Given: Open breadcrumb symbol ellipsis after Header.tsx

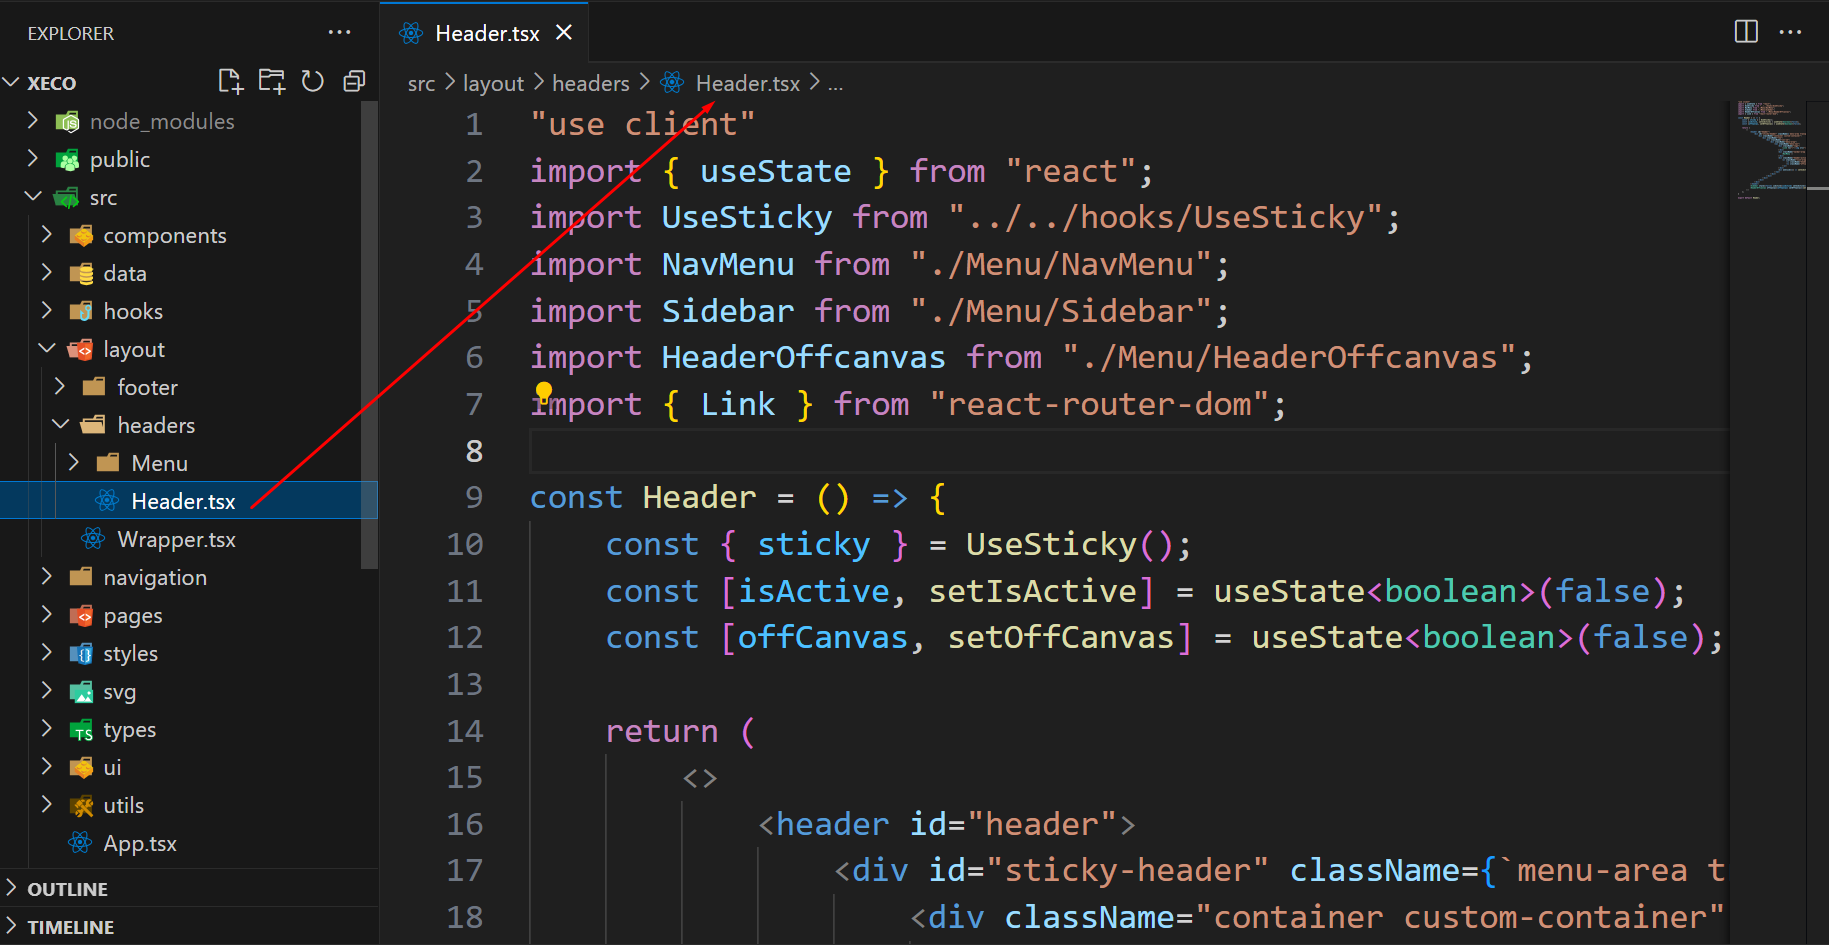Looking at the screenshot, I should (x=835, y=85).
